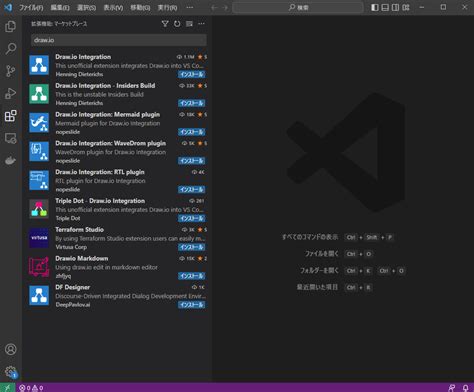The height and width of the screenshot is (392, 474).
Task: Install Drawio Markdown extension
Action: tap(191, 276)
